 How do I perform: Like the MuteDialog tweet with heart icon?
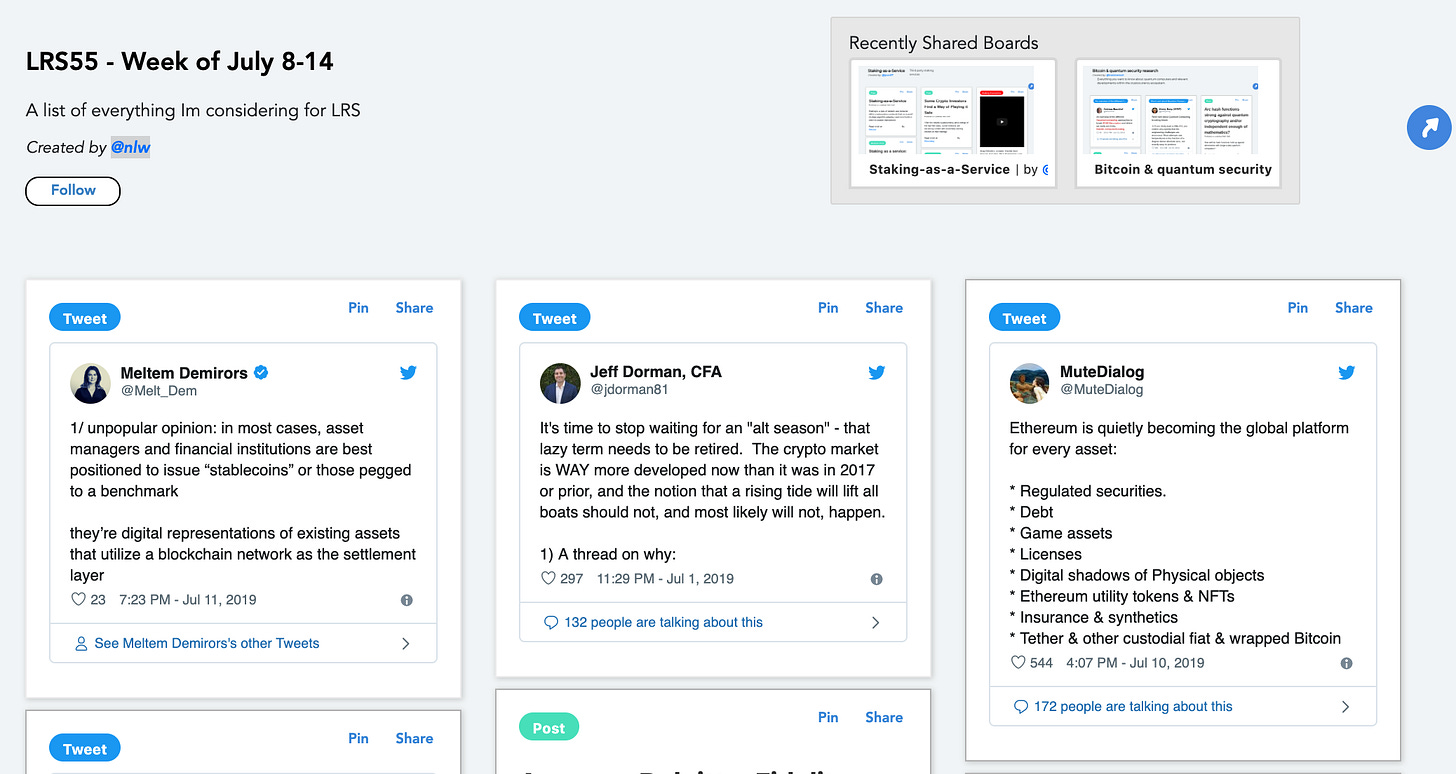pyautogui.click(x=1018, y=663)
